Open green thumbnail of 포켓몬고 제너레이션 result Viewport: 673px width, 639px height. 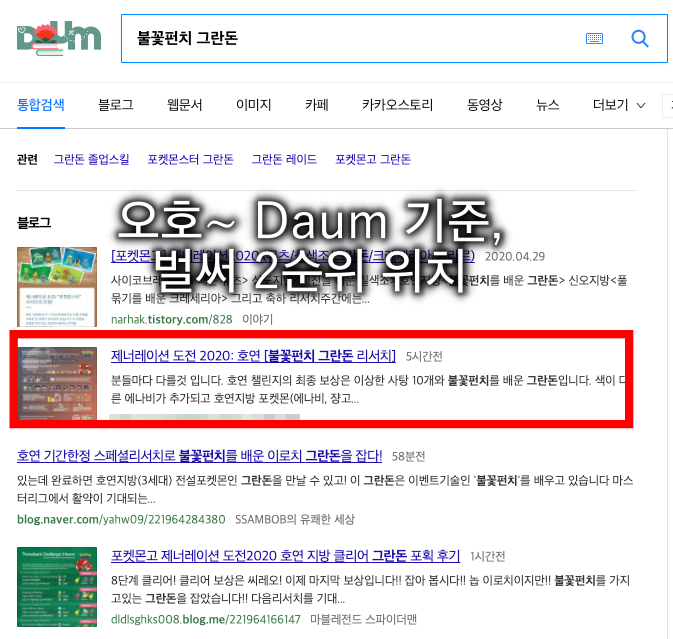coord(57,587)
